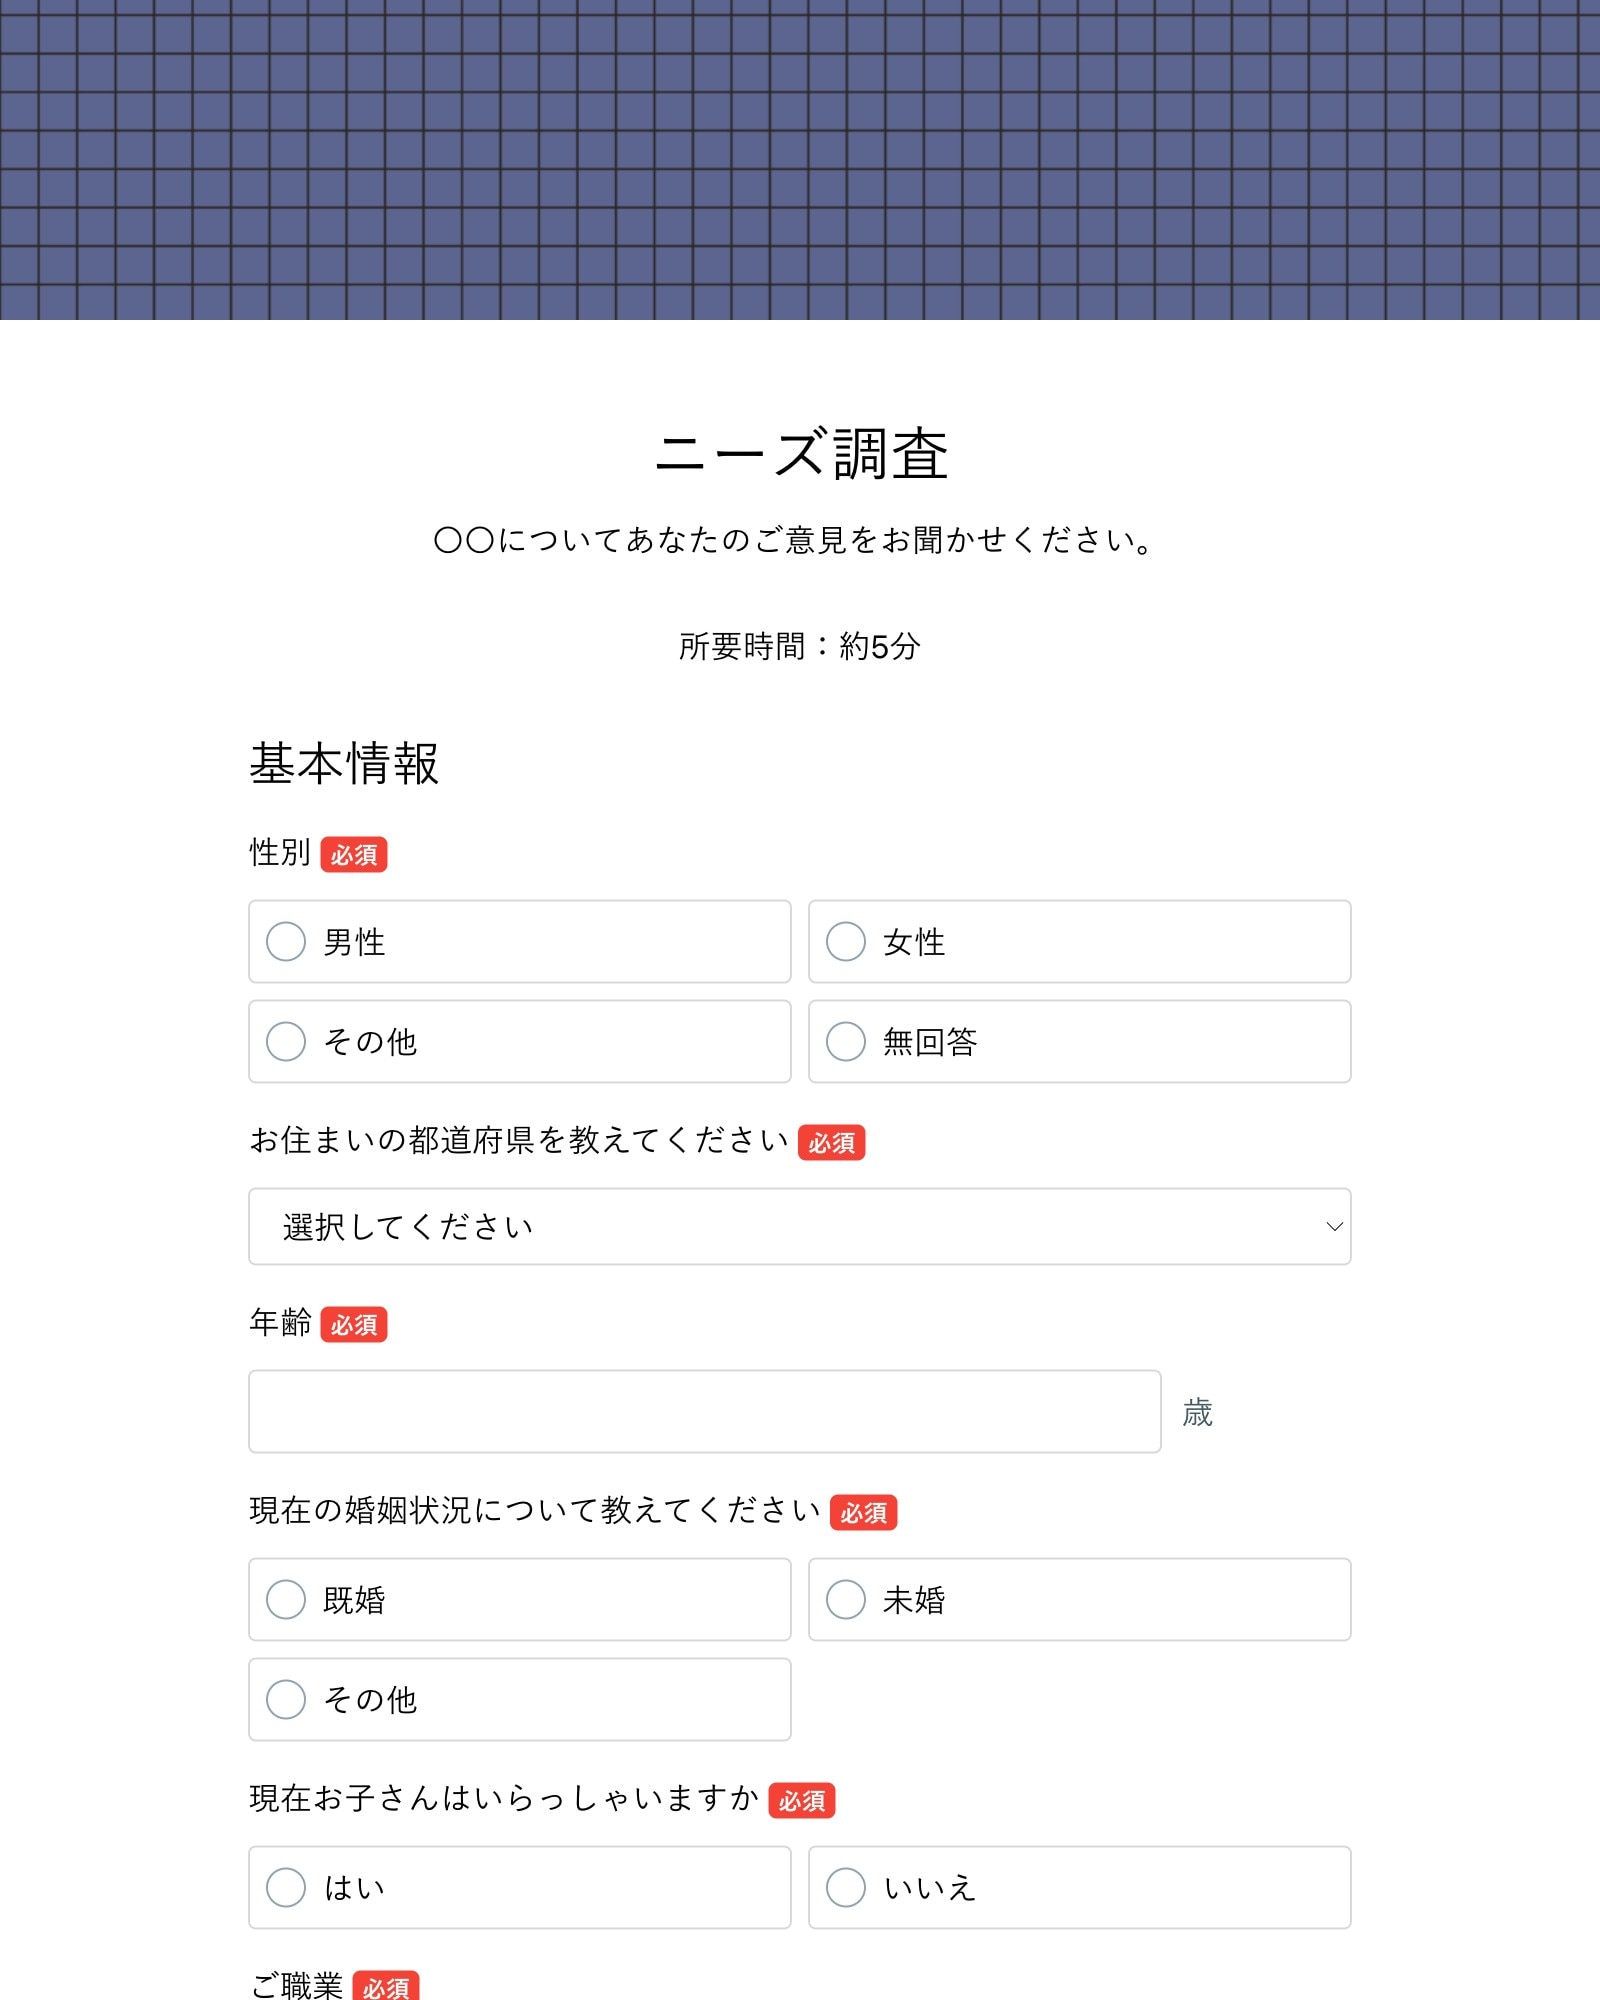The height and width of the screenshot is (2000, 1600).
Task: Select 既婚 for marital status
Action: [286, 1599]
